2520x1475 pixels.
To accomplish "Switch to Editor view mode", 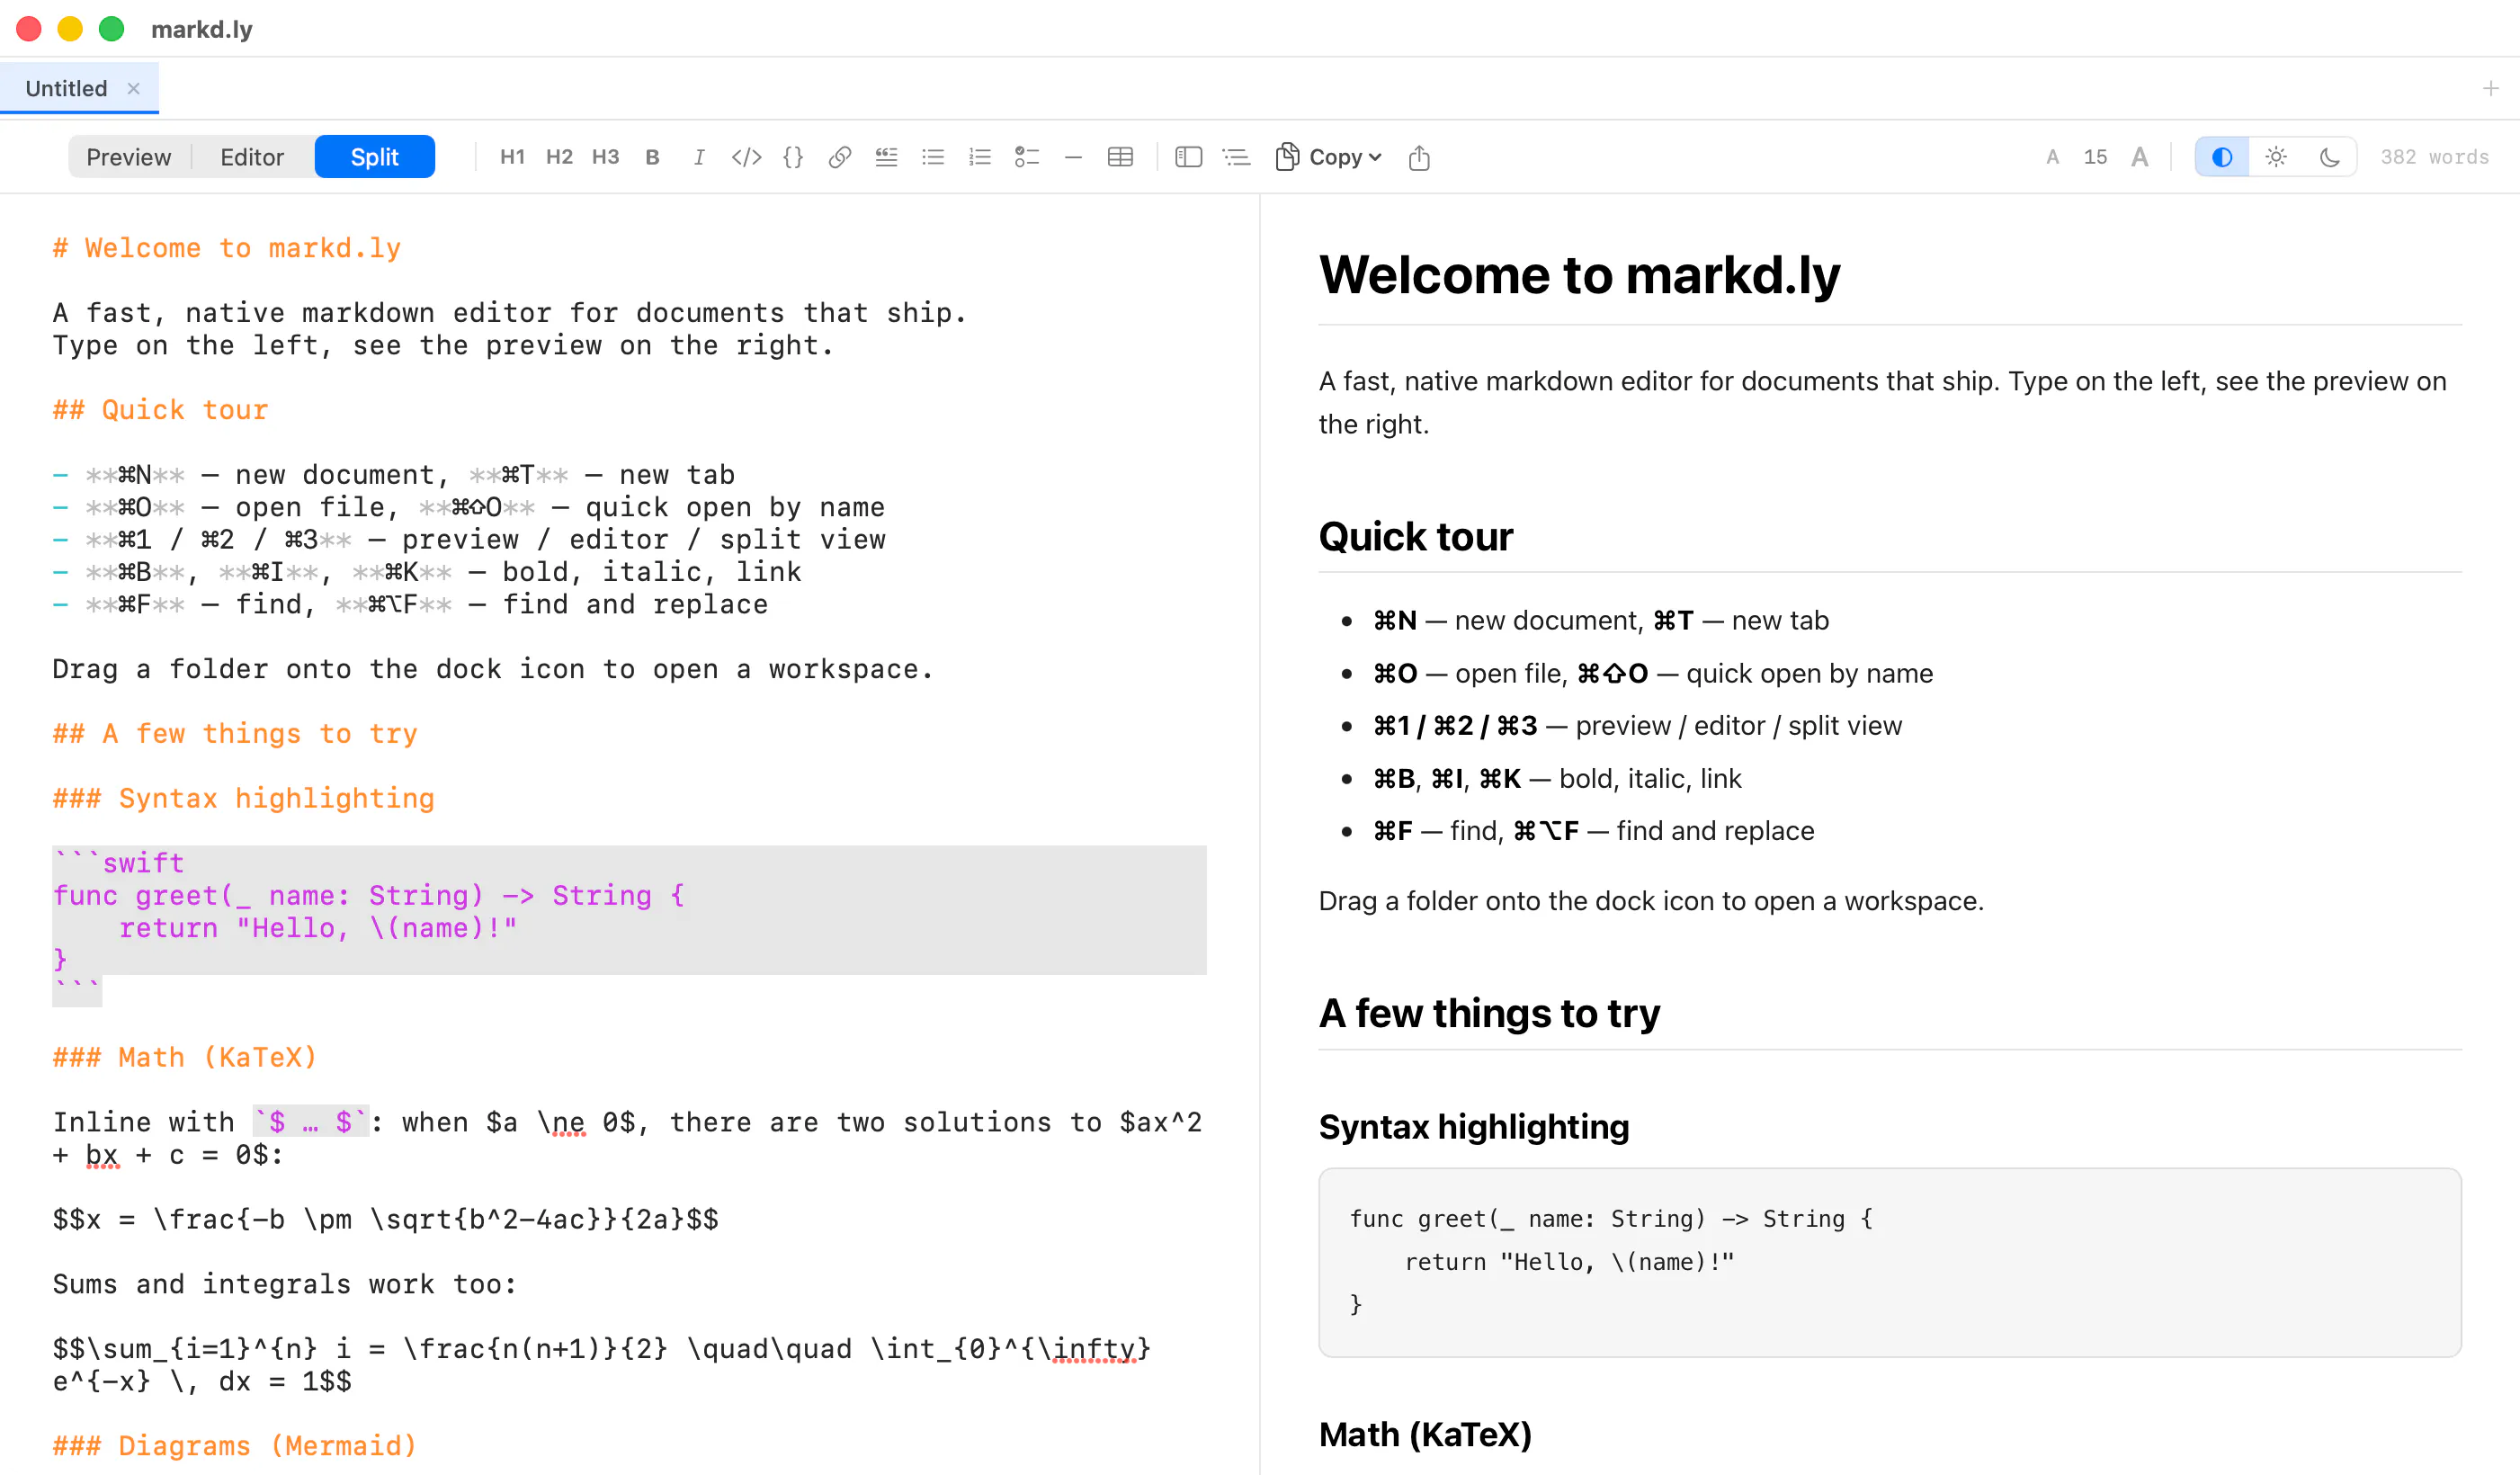I will 252,157.
